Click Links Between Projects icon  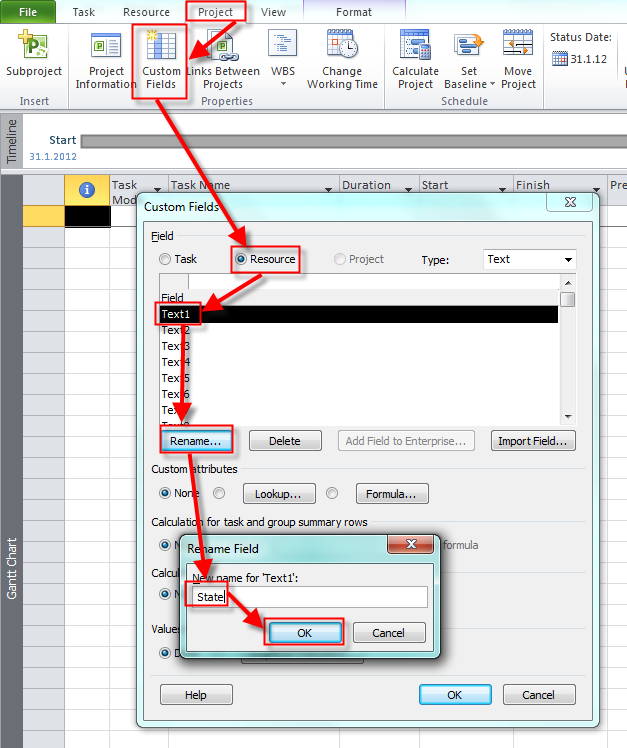coord(223,46)
